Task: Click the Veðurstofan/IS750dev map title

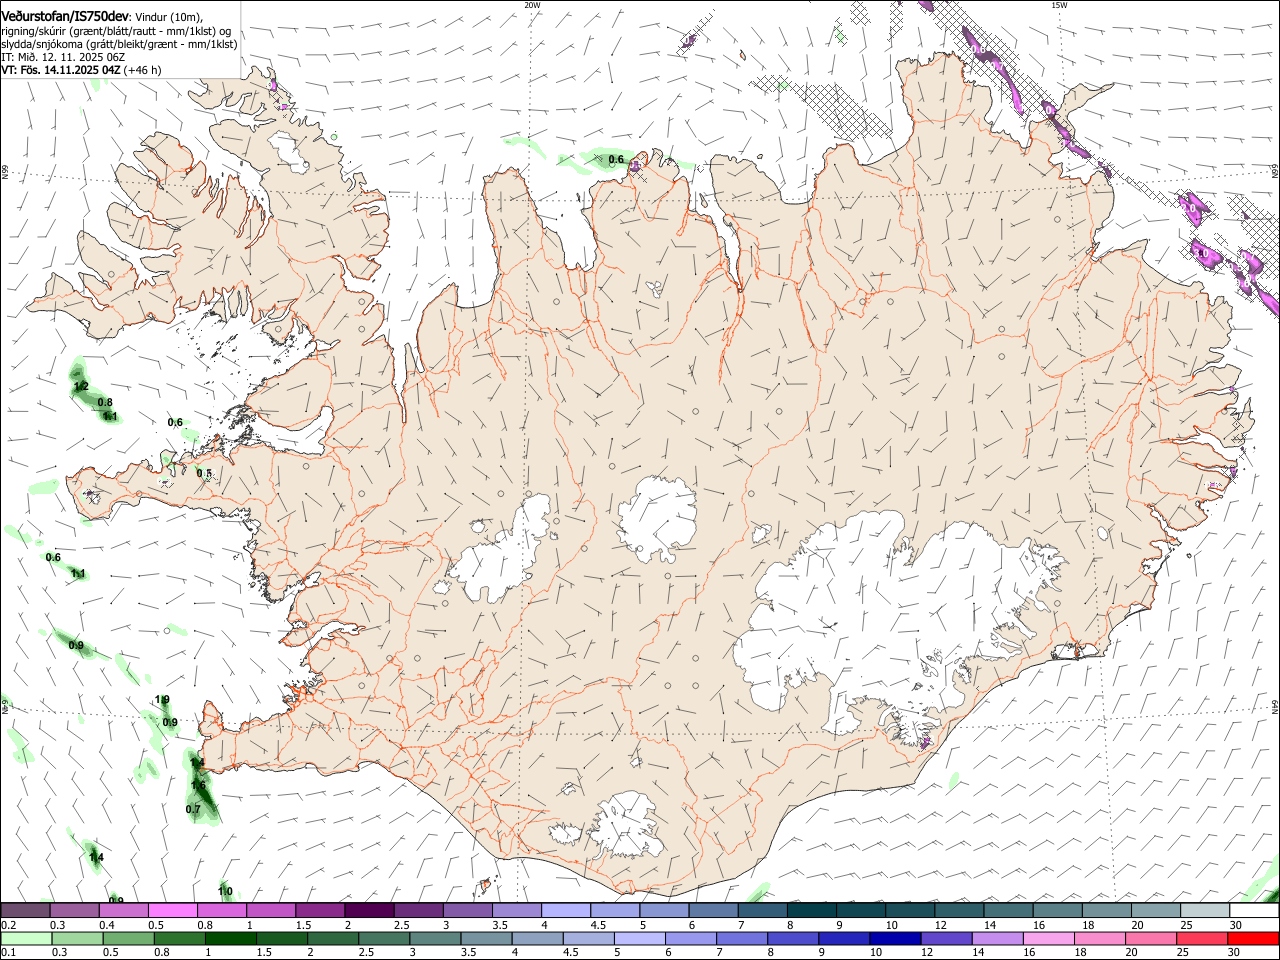Action: tap(66, 17)
